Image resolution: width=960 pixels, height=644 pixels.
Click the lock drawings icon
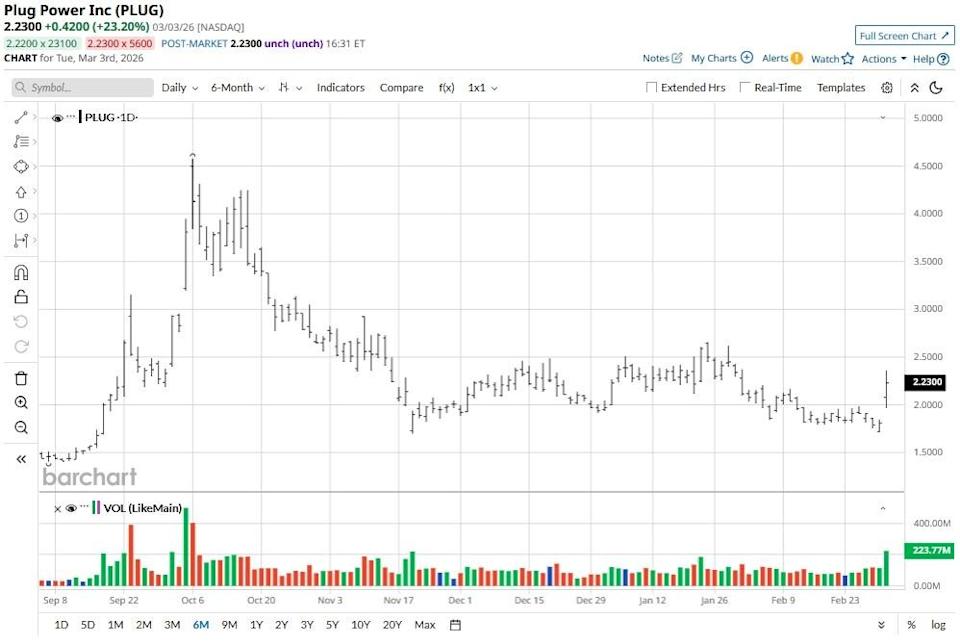tap(21, 298)
